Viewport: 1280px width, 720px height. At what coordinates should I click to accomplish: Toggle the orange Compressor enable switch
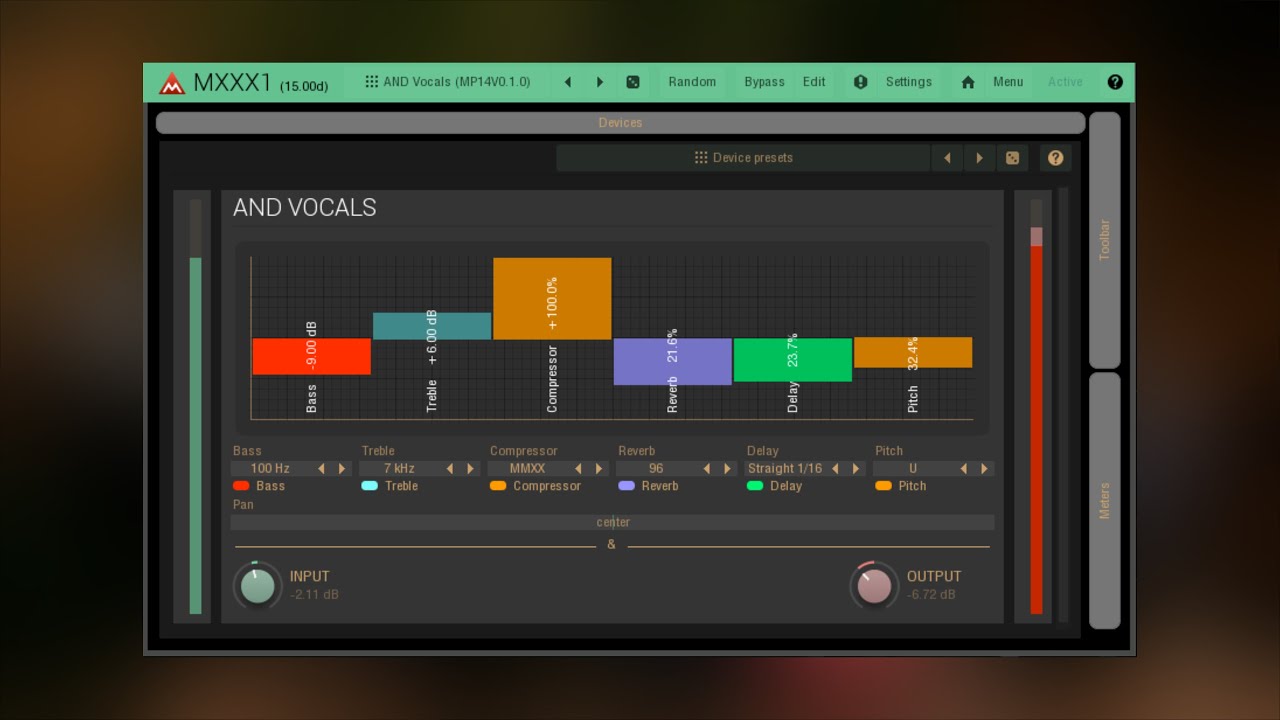(x=498, y=486)
